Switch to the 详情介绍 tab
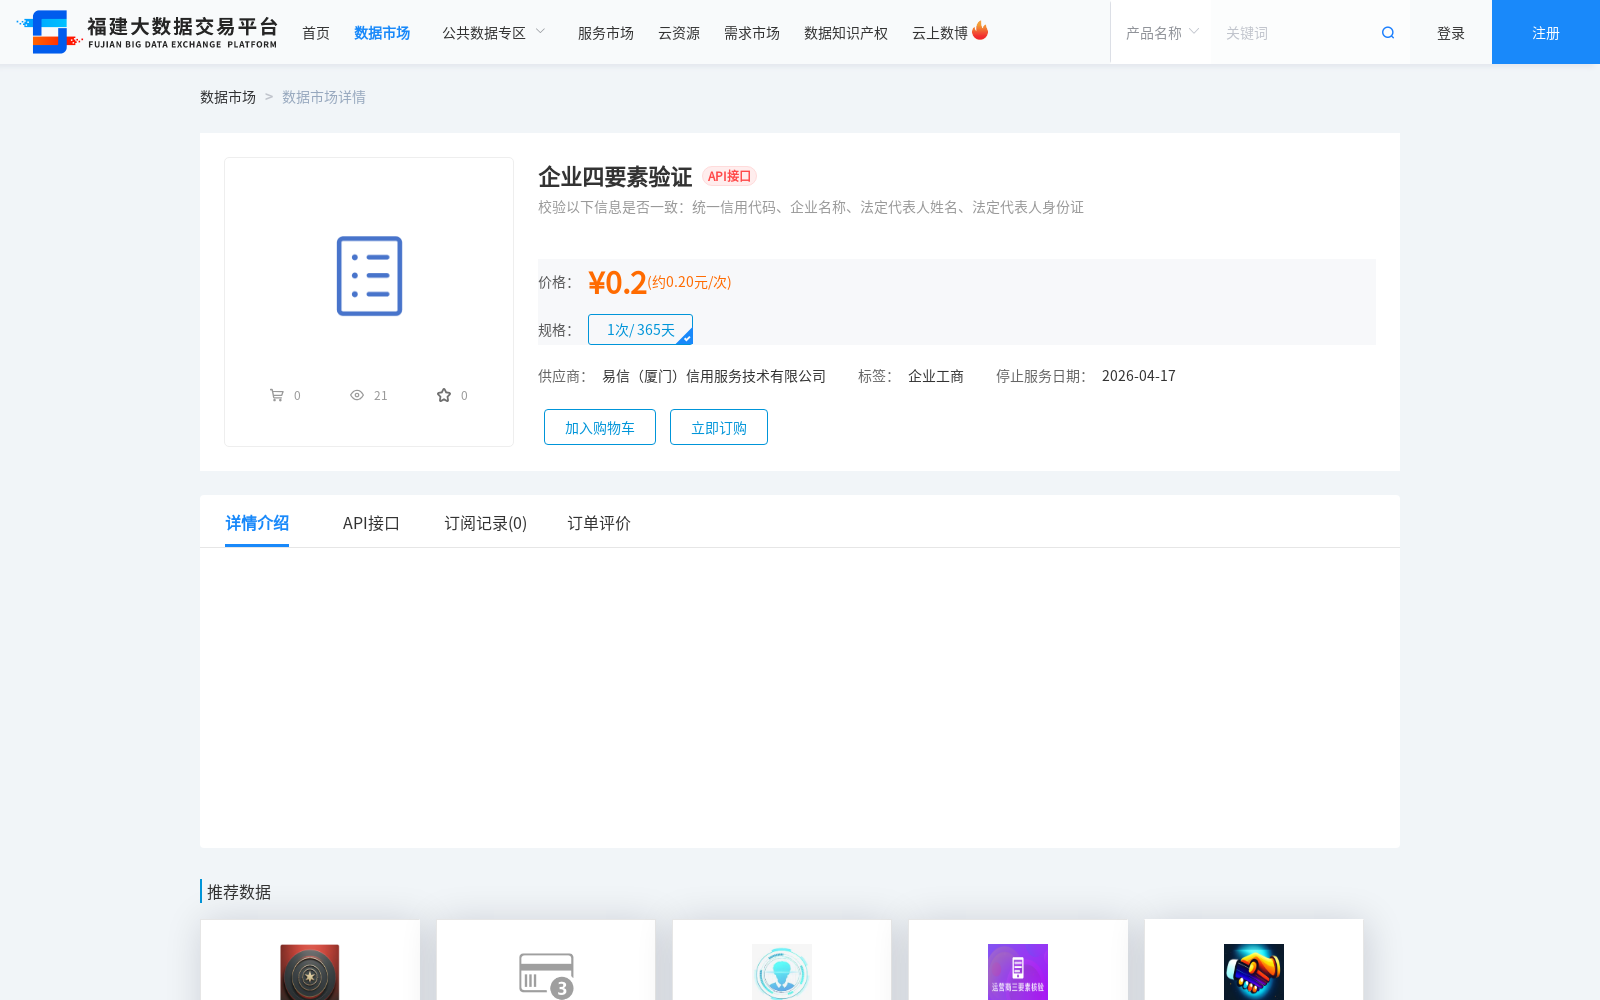Viewport: 1600px width, 1000px height. pyautogui.click(x=257, y=523)
